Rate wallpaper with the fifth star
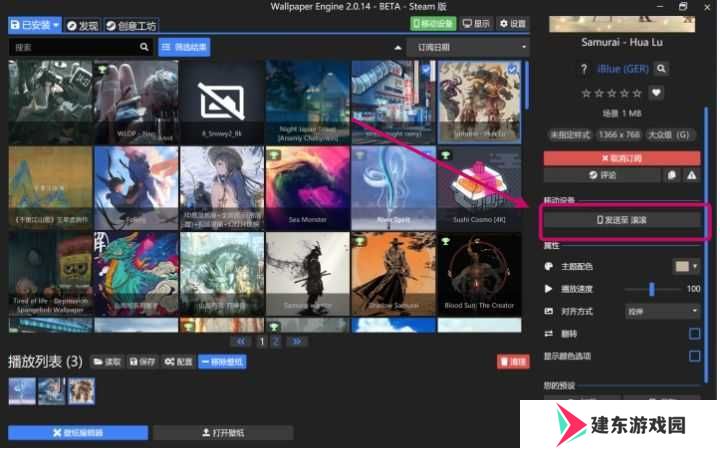This screenshot has width=720, height=450. pos(637,94)
